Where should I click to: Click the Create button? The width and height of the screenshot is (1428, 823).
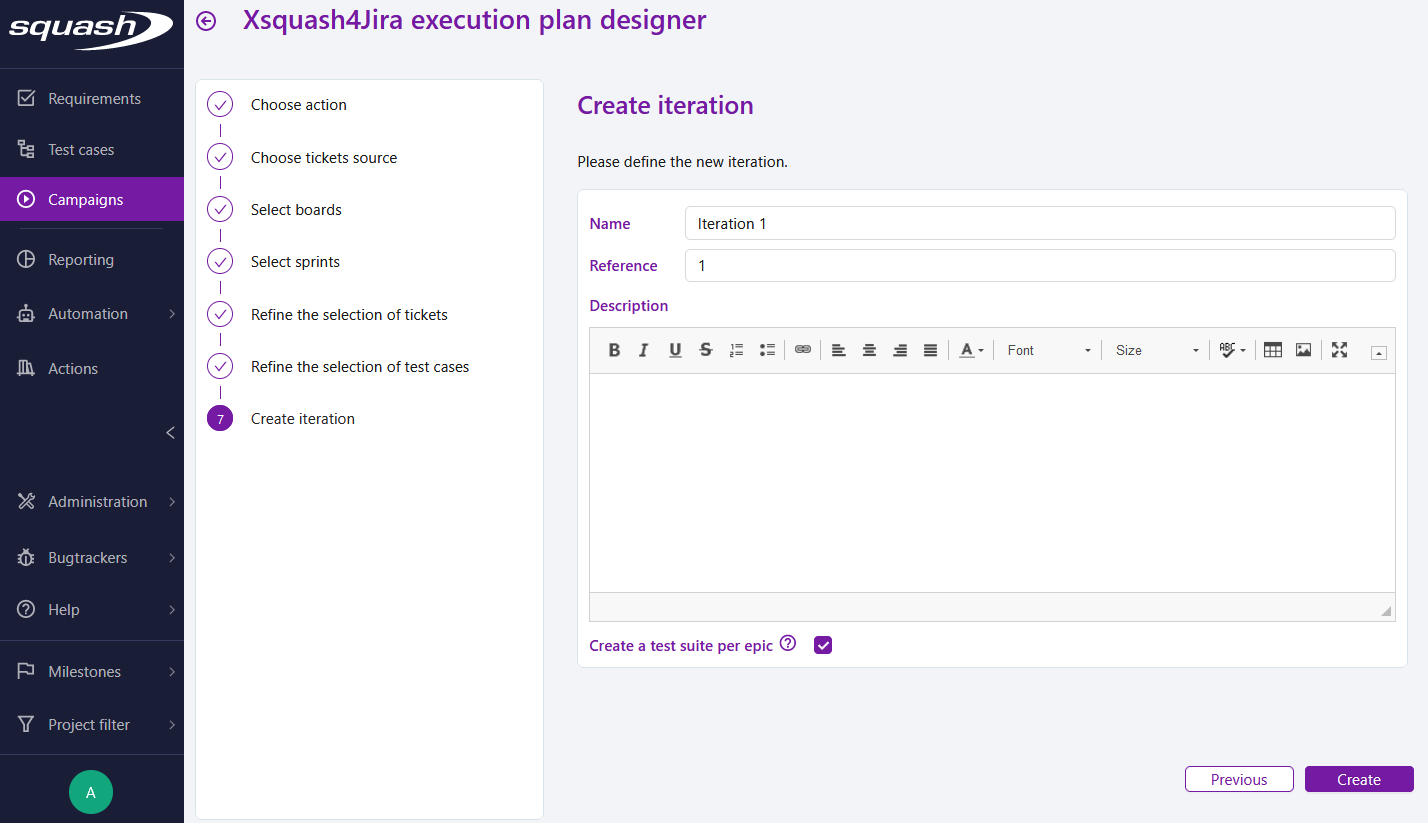coord(1359,779)
